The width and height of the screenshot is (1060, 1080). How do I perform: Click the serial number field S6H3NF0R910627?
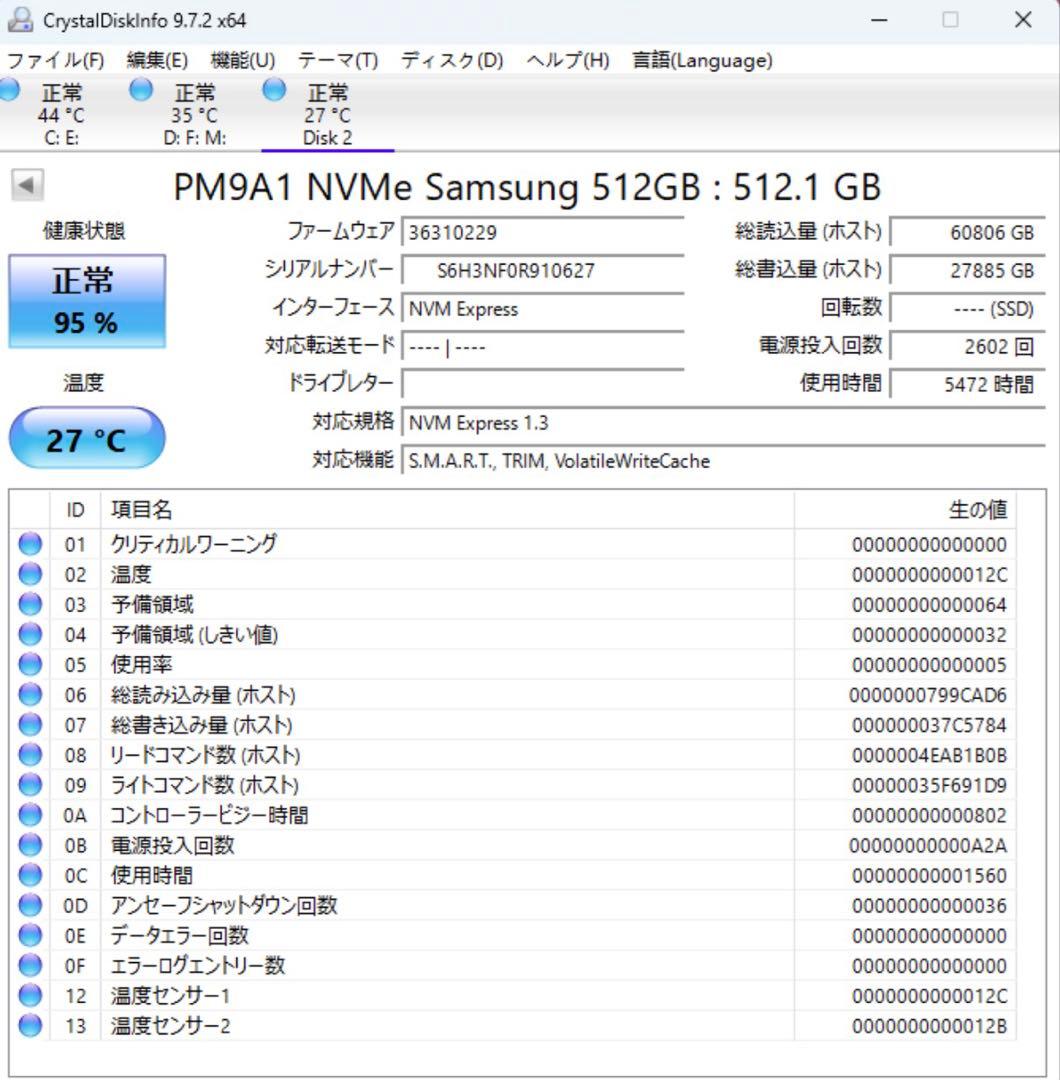[543, 270]
